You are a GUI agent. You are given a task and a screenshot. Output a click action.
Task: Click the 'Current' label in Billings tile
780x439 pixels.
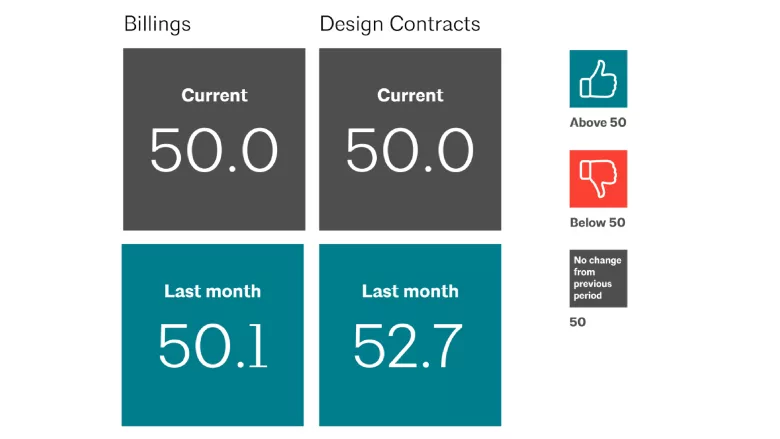[x=214, y=95]
